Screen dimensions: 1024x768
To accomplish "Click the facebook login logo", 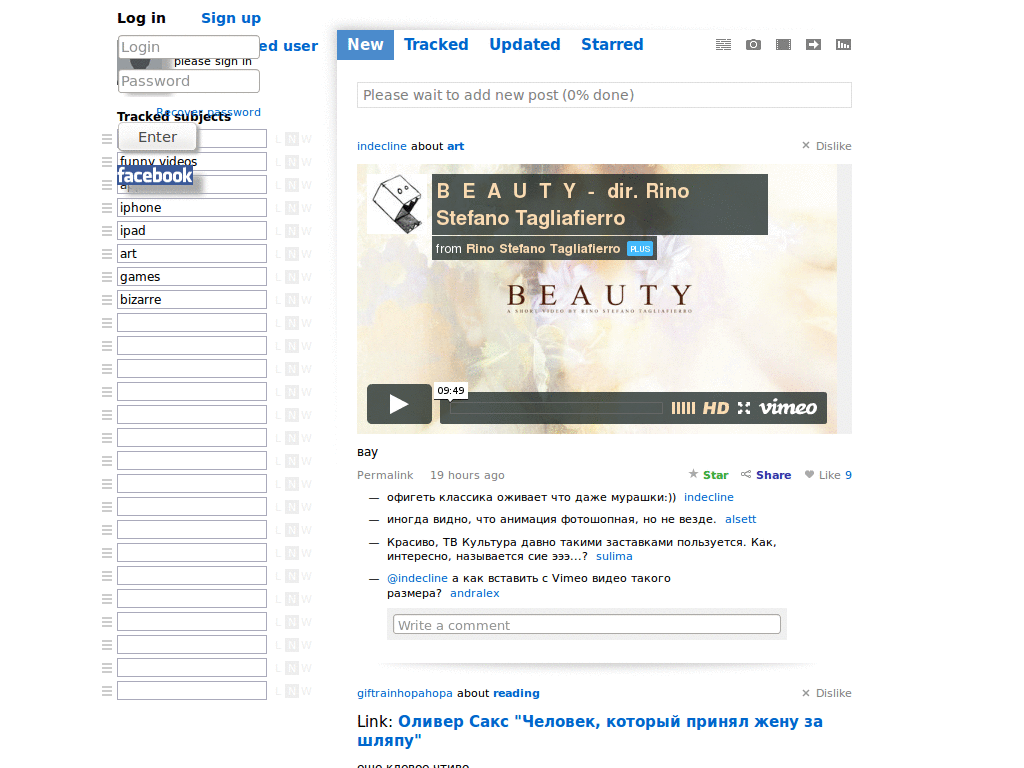I will [155, 176].
